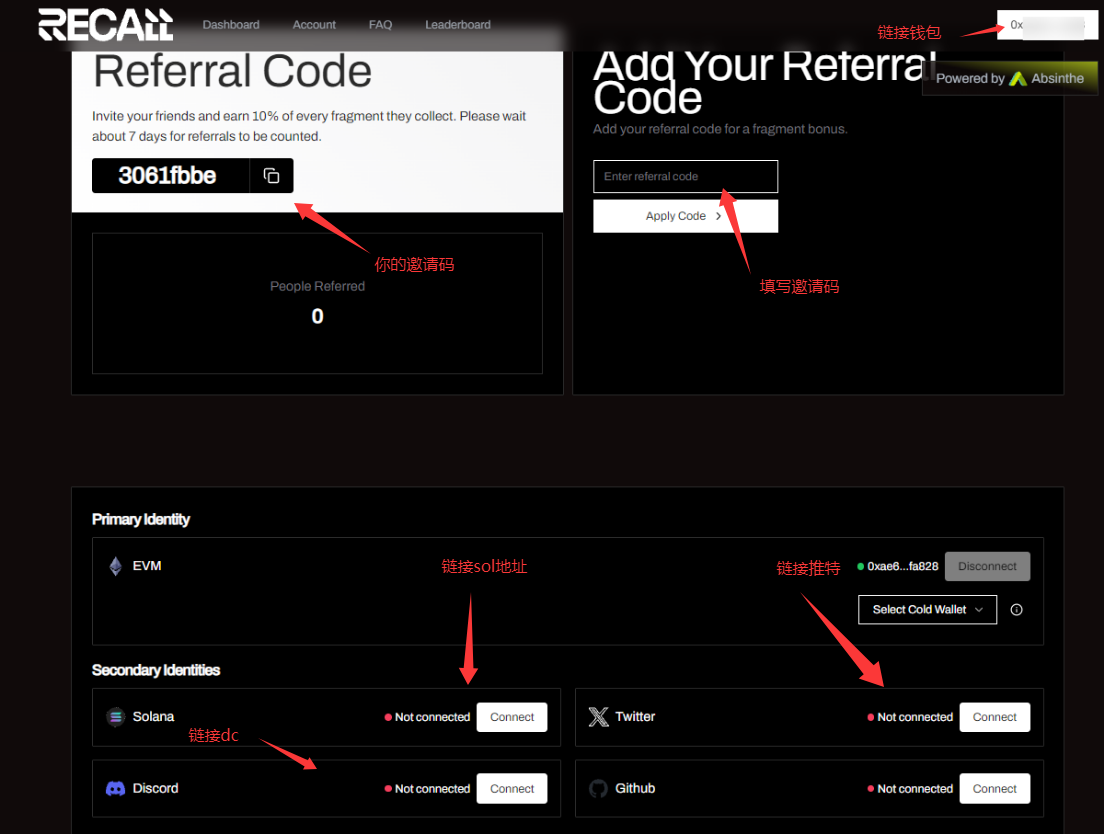Disconnect the EVM wallet

click(x=987, y=566)
